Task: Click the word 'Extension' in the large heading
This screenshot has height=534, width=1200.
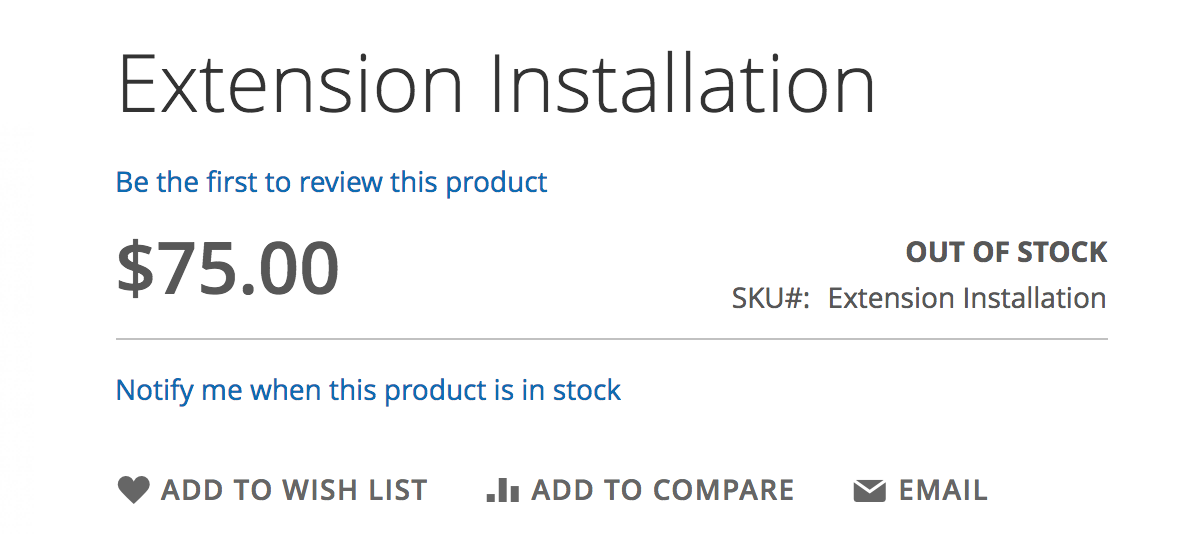Action: point(290,85)
